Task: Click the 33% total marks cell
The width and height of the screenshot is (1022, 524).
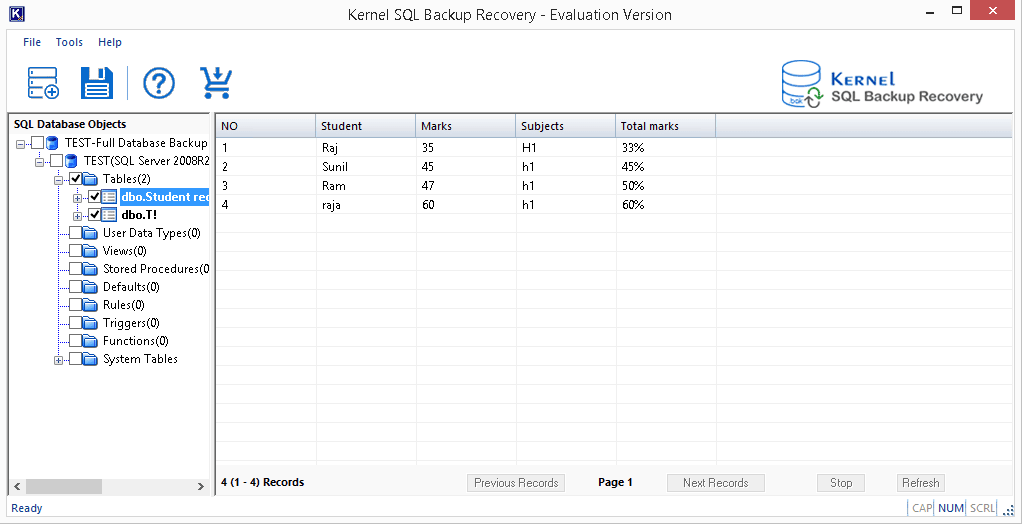Action: pyautogui.click(x=665, y=147)
